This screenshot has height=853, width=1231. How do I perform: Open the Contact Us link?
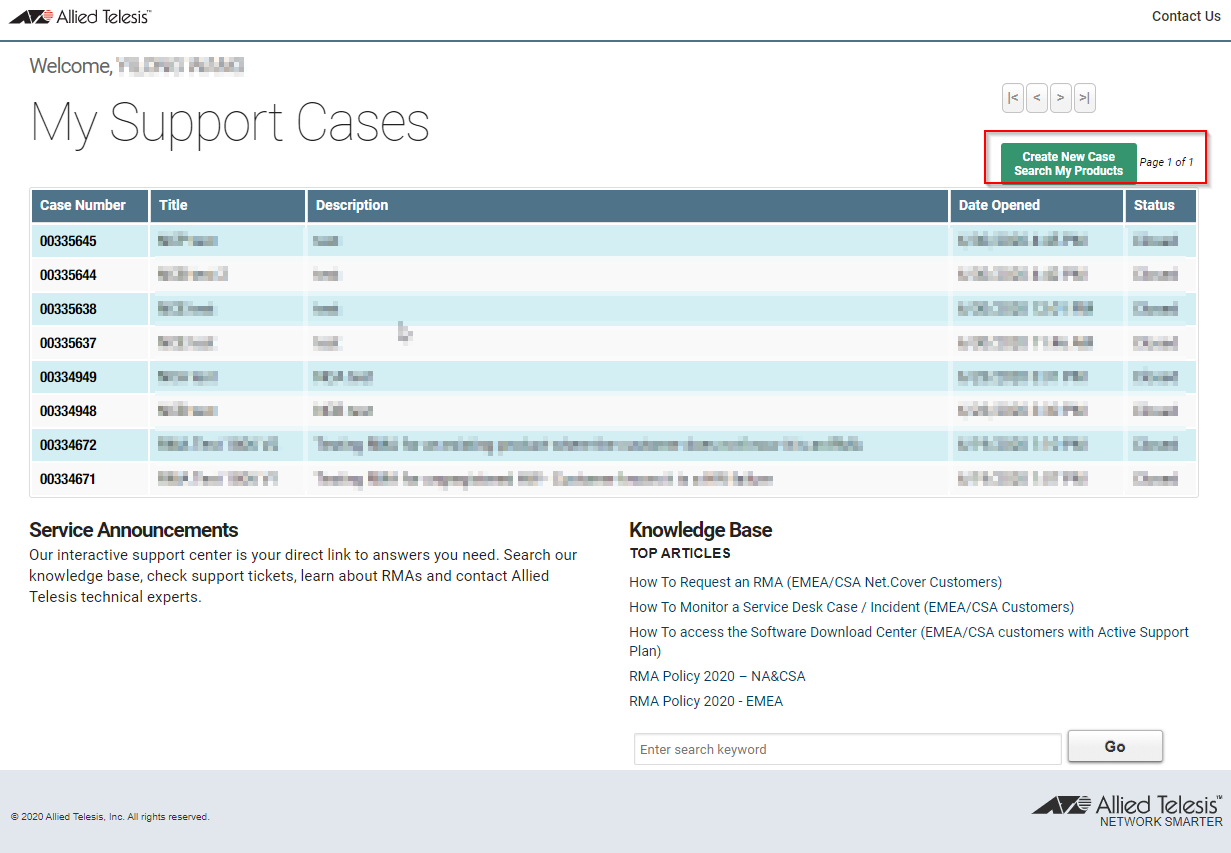tap(1185, 16)
